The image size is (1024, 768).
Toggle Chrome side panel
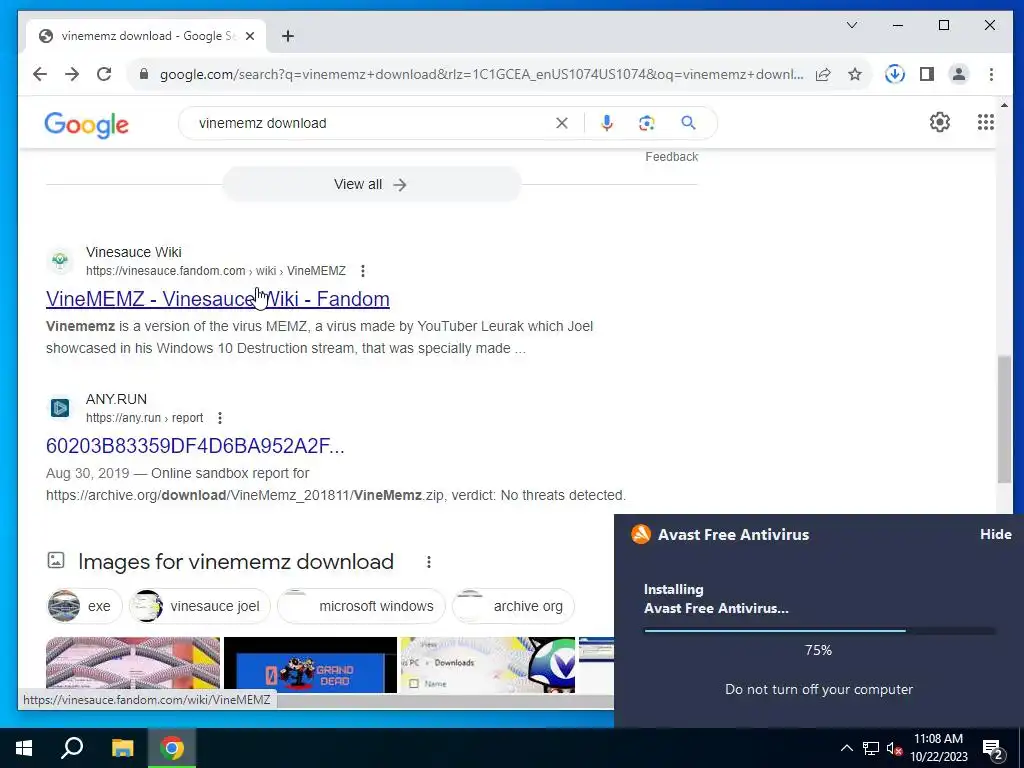[927, 74]
